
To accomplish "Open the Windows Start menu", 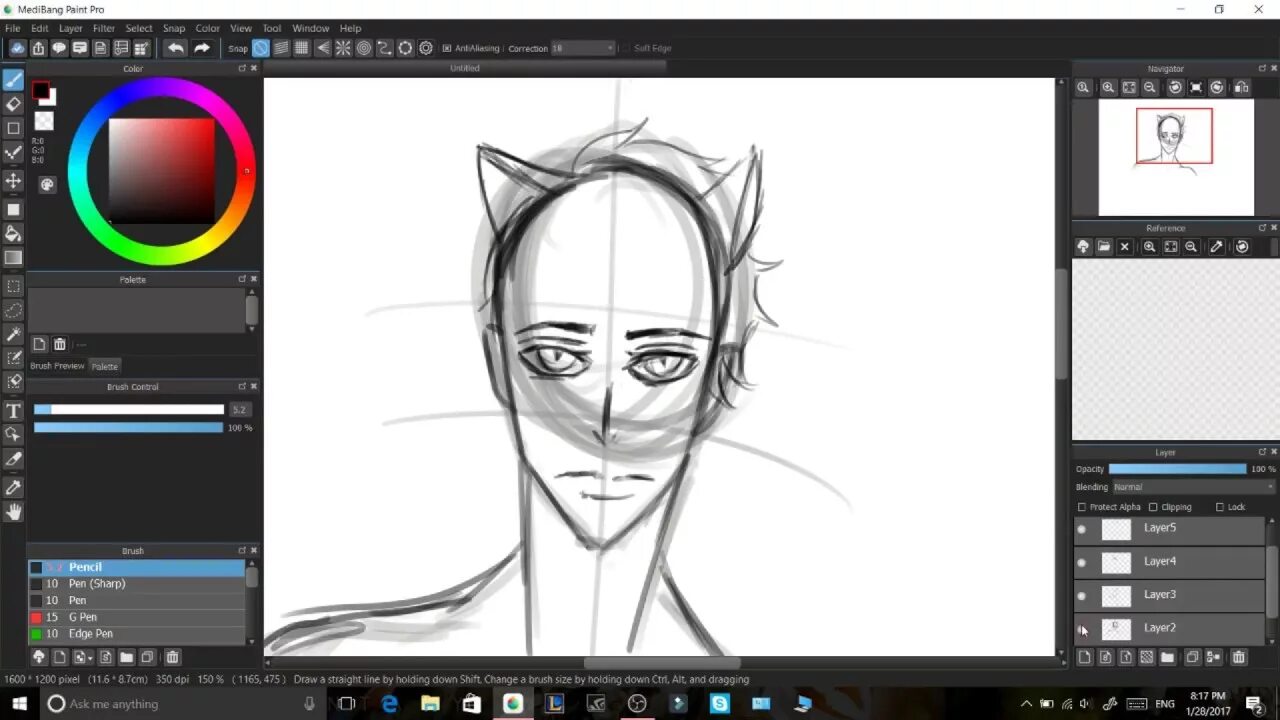I will tap(19, 704).
